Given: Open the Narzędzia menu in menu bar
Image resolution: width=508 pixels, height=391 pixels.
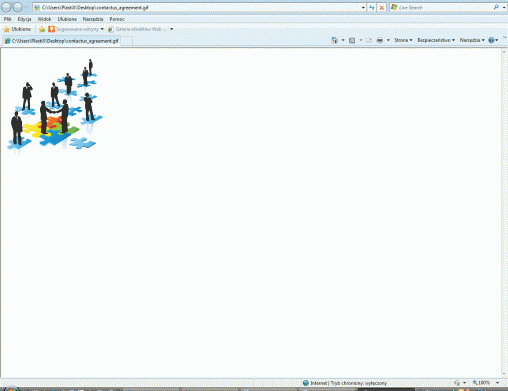Looking at the screenshot, I should (x=93, y=19).
